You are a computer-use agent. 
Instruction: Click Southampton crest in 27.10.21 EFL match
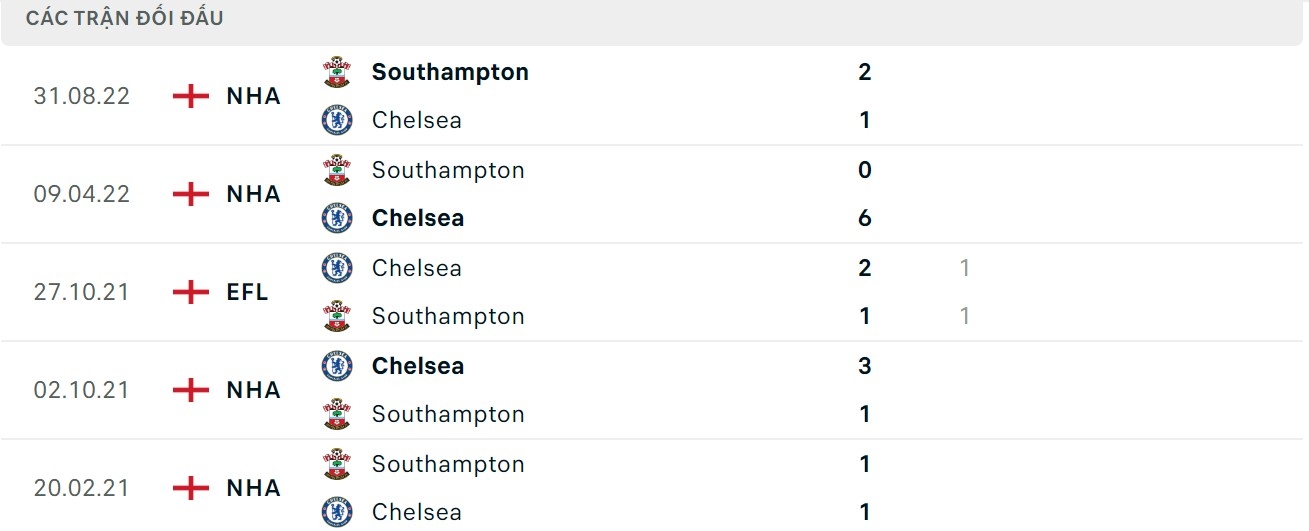tap(337, 316)
